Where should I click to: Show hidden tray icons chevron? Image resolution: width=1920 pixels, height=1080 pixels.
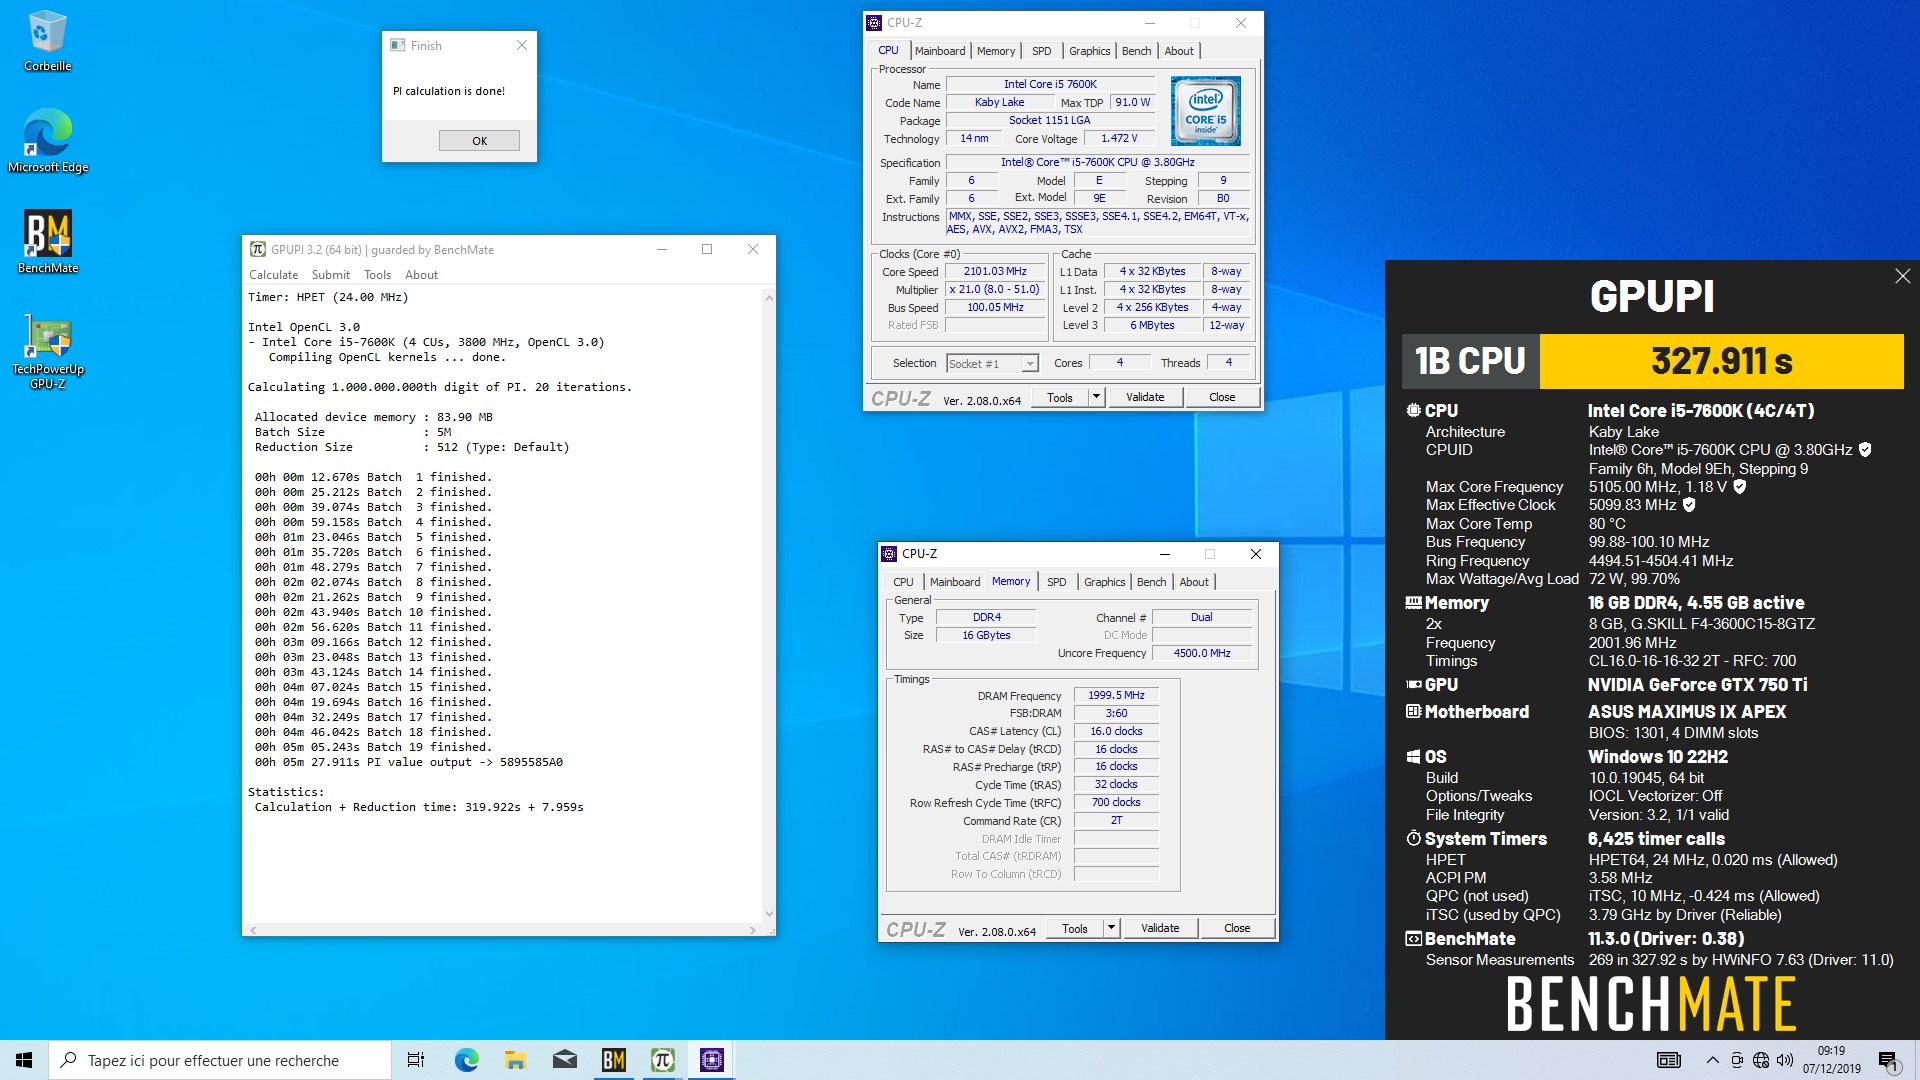(1713, 1060)
